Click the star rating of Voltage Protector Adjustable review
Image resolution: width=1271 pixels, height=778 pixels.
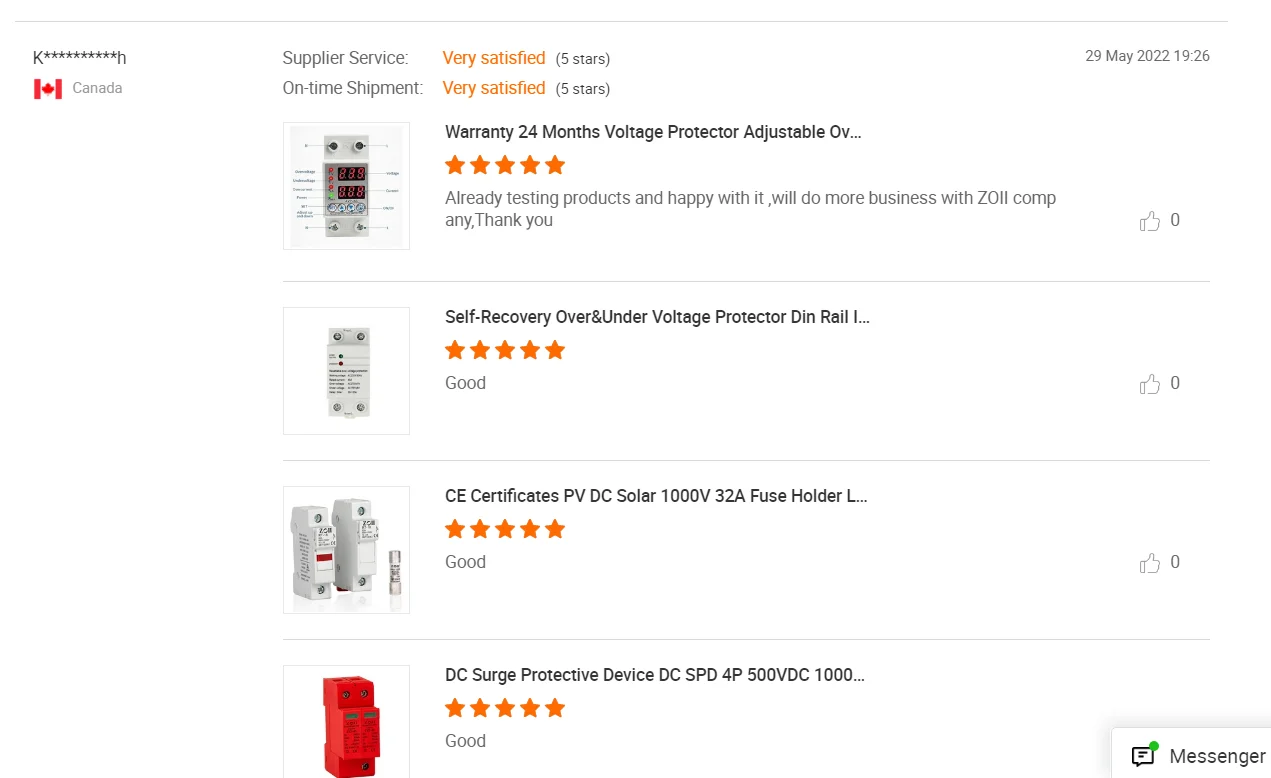[505, 165]
